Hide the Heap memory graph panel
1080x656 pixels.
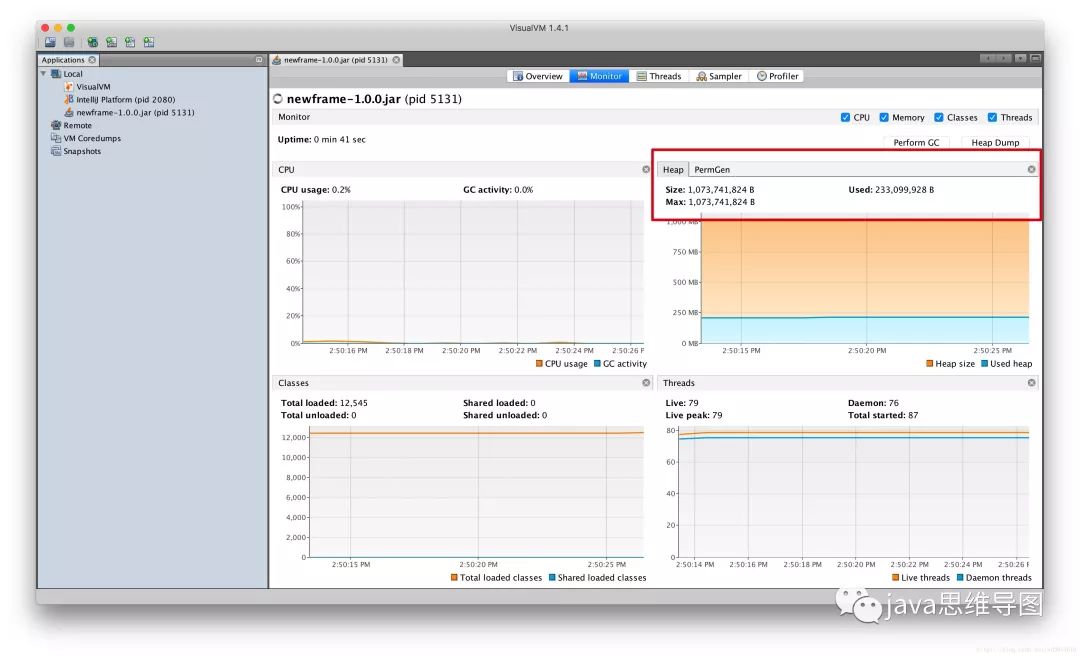[1031, 170]
